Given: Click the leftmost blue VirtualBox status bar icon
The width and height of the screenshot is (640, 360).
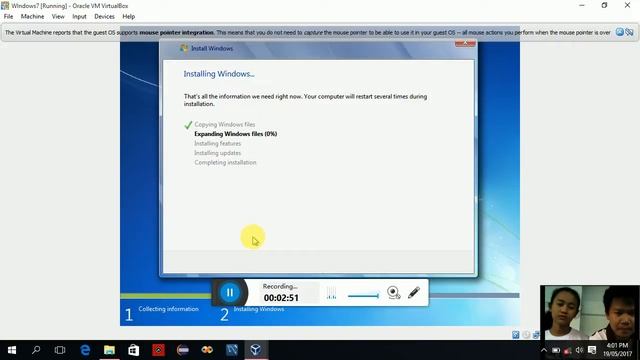Looking at the screenshot, I should tap(516, 335).
